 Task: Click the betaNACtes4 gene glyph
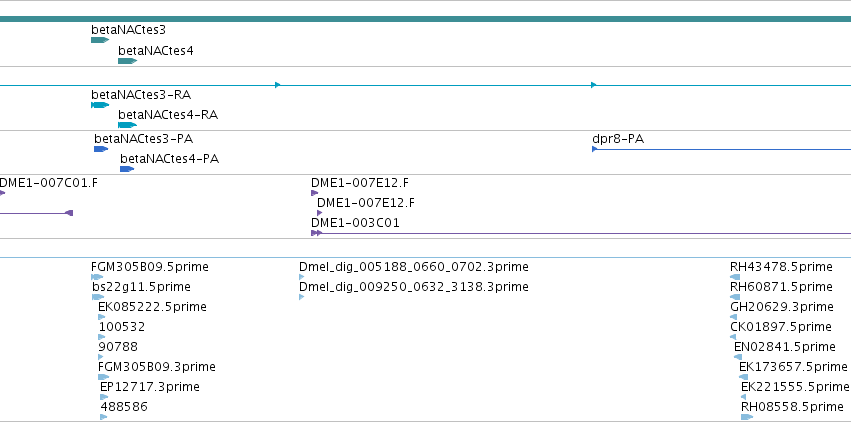coord(127,61)
